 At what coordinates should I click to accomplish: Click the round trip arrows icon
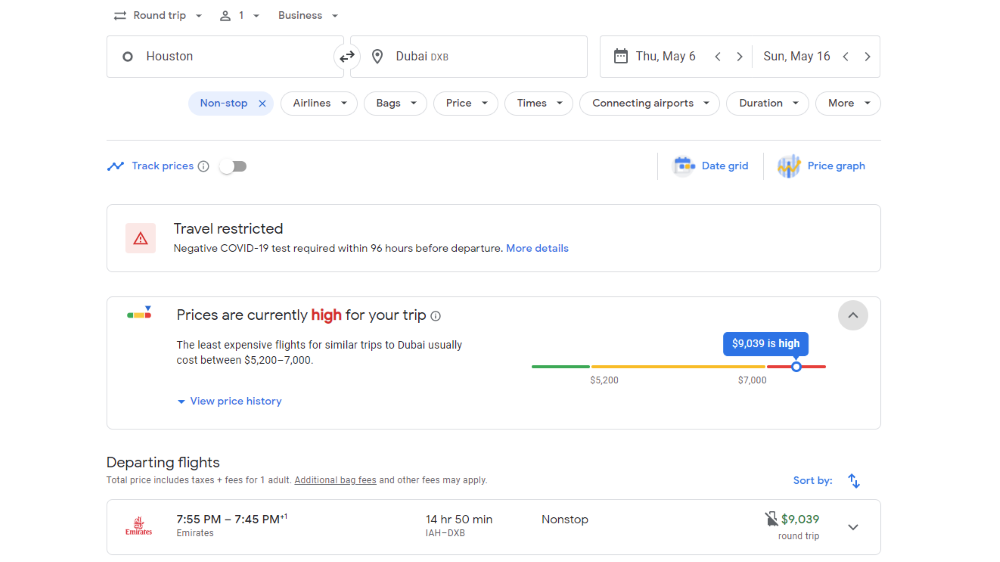pyautogui.click(x=120, y=16)
